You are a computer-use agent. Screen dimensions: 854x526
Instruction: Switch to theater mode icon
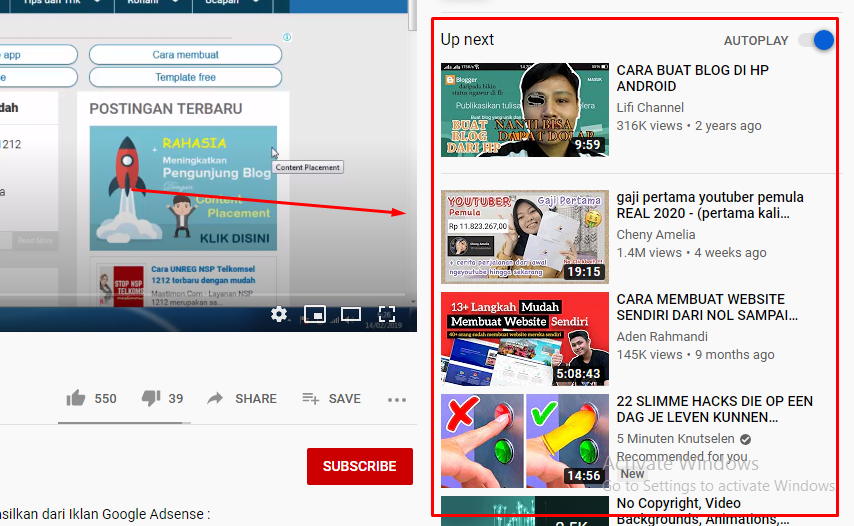(x=351, y=314)
